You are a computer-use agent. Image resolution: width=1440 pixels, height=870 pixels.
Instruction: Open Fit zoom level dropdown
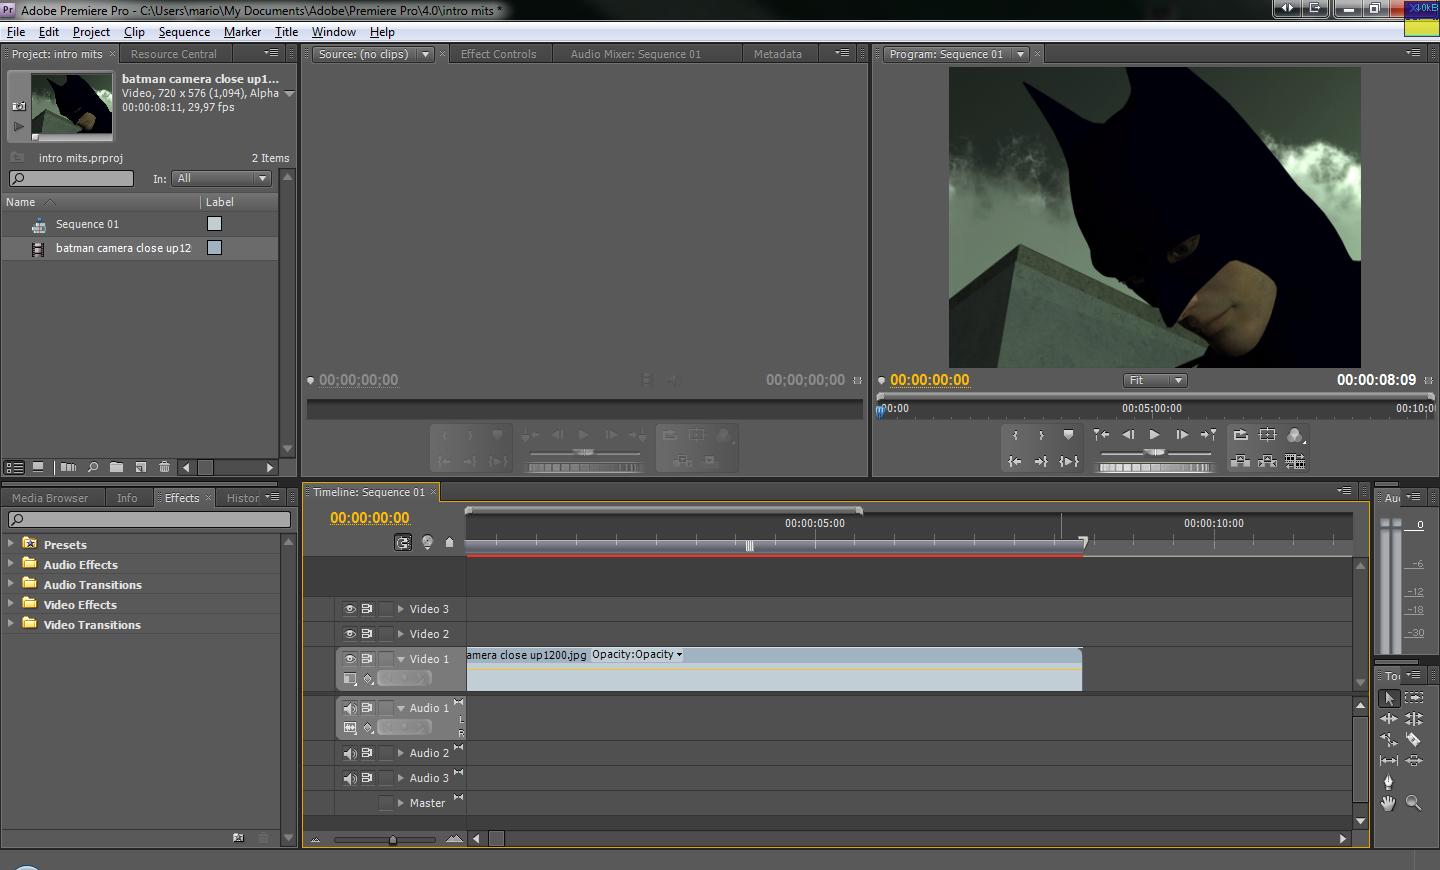[1155, 380]
